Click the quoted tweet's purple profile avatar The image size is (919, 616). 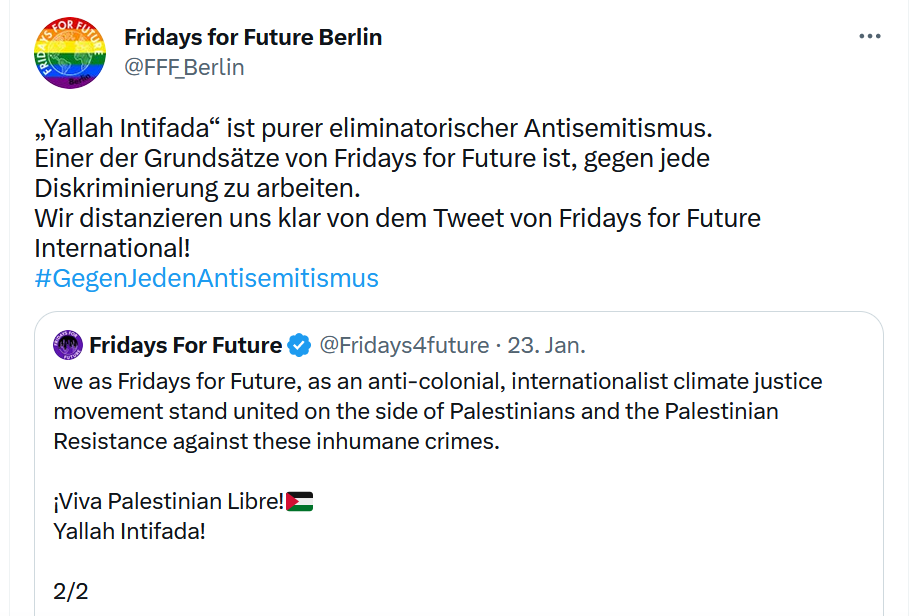pyautogui.click(x=68, y=346)
